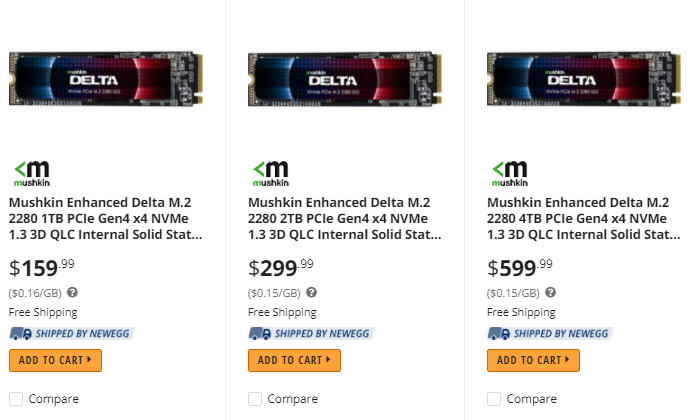Click the 2TB Delta SSD product image
Image resolution: width=690 pixels, height=420 pixels.
coord(345,78)
